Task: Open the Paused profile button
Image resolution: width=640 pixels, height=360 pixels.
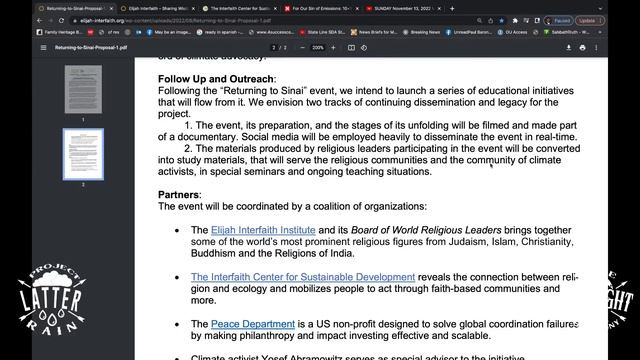Action: 559,20
